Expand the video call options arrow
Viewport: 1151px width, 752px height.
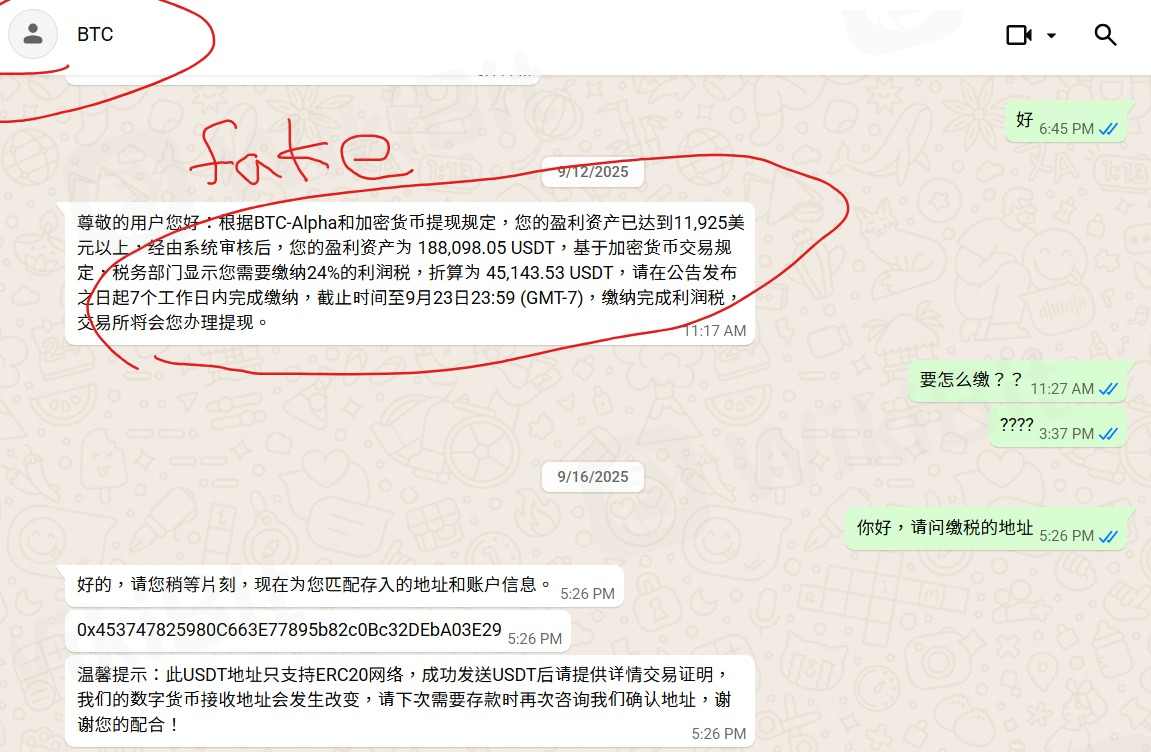[1051, 35]
